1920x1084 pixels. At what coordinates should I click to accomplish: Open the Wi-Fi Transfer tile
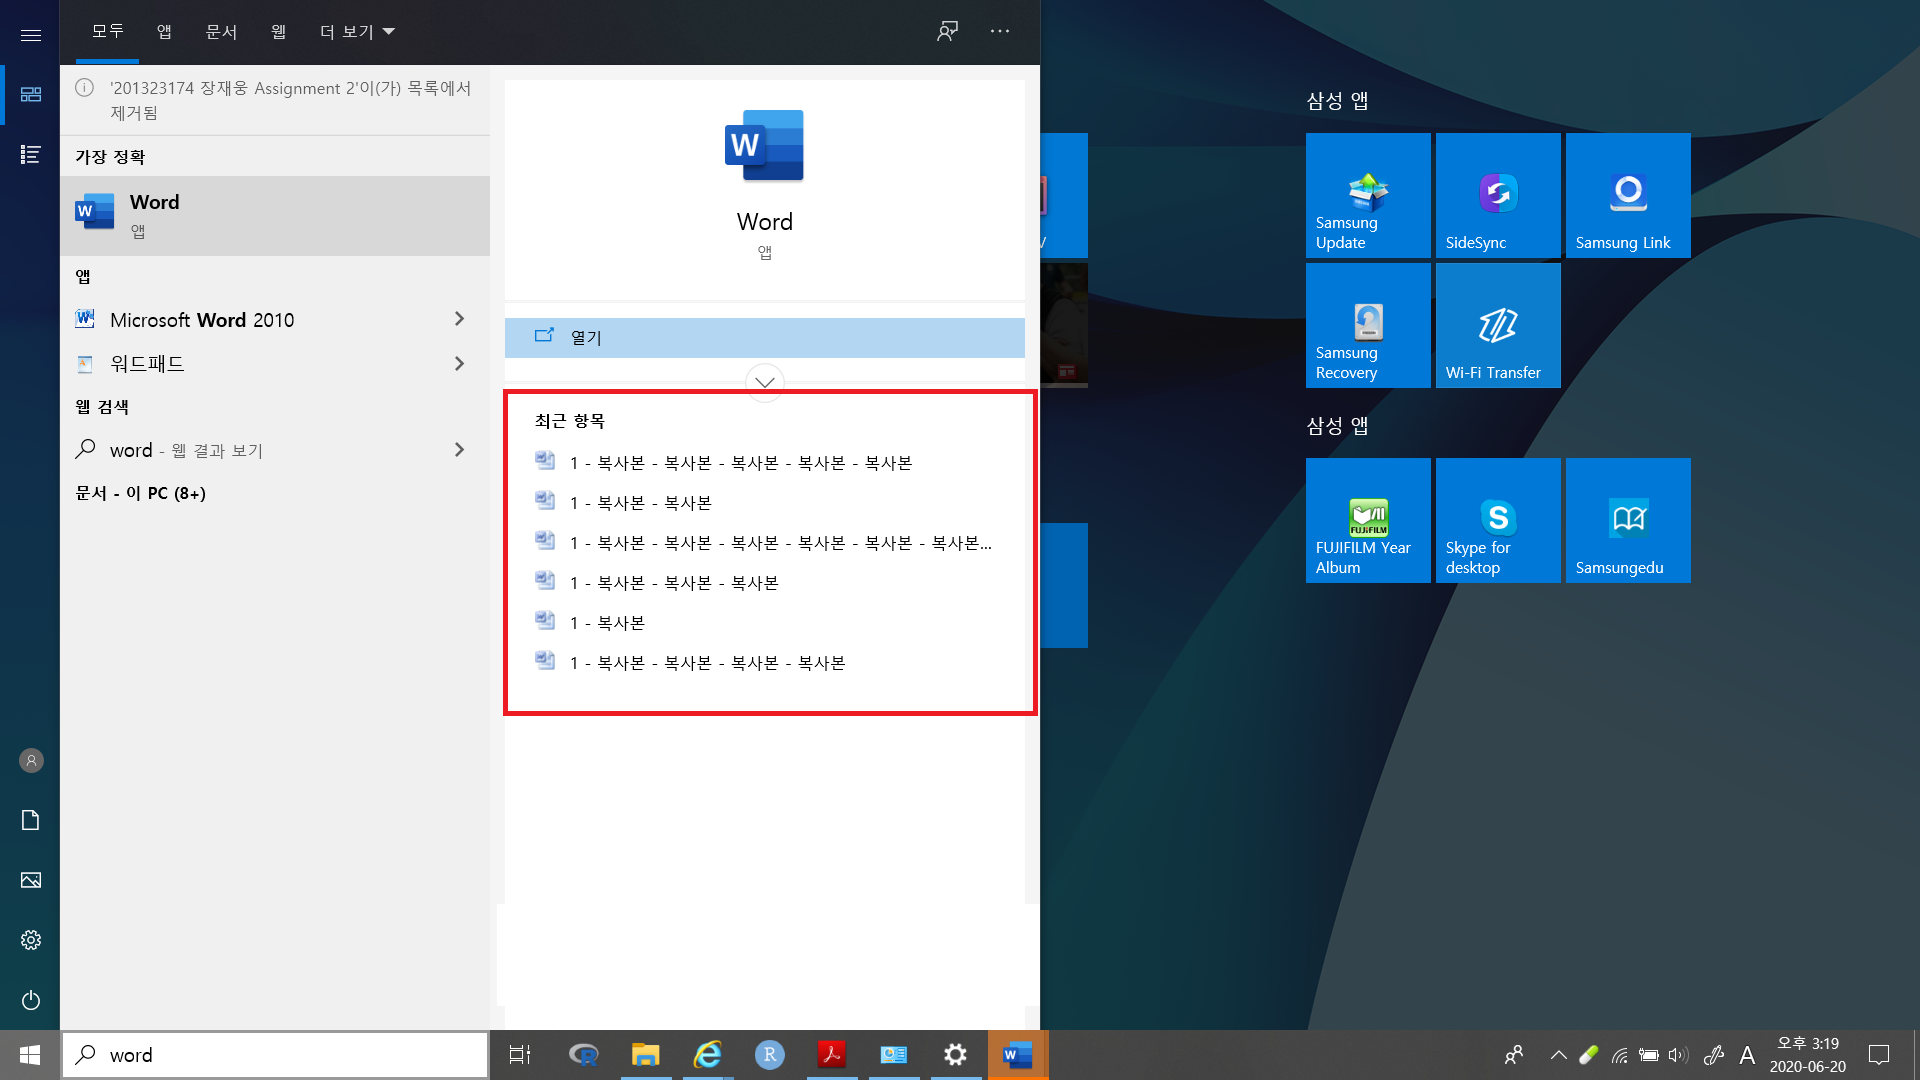pyautogui.click(x=1497, y=325)
